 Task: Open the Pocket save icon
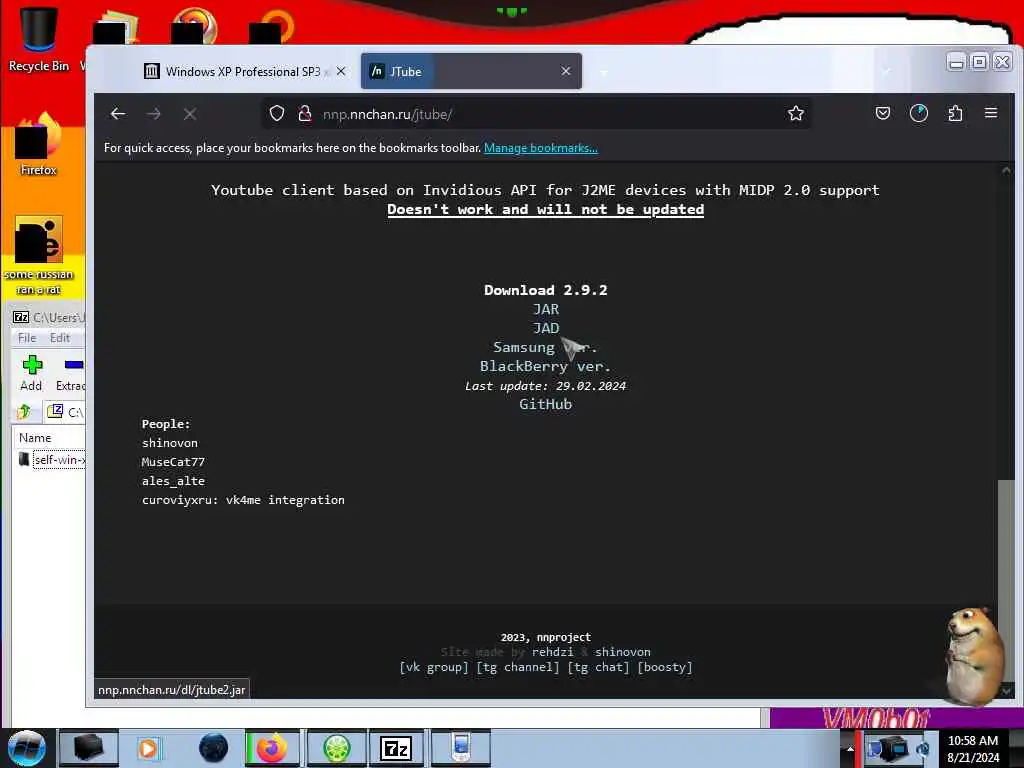(x=883, y=114)
